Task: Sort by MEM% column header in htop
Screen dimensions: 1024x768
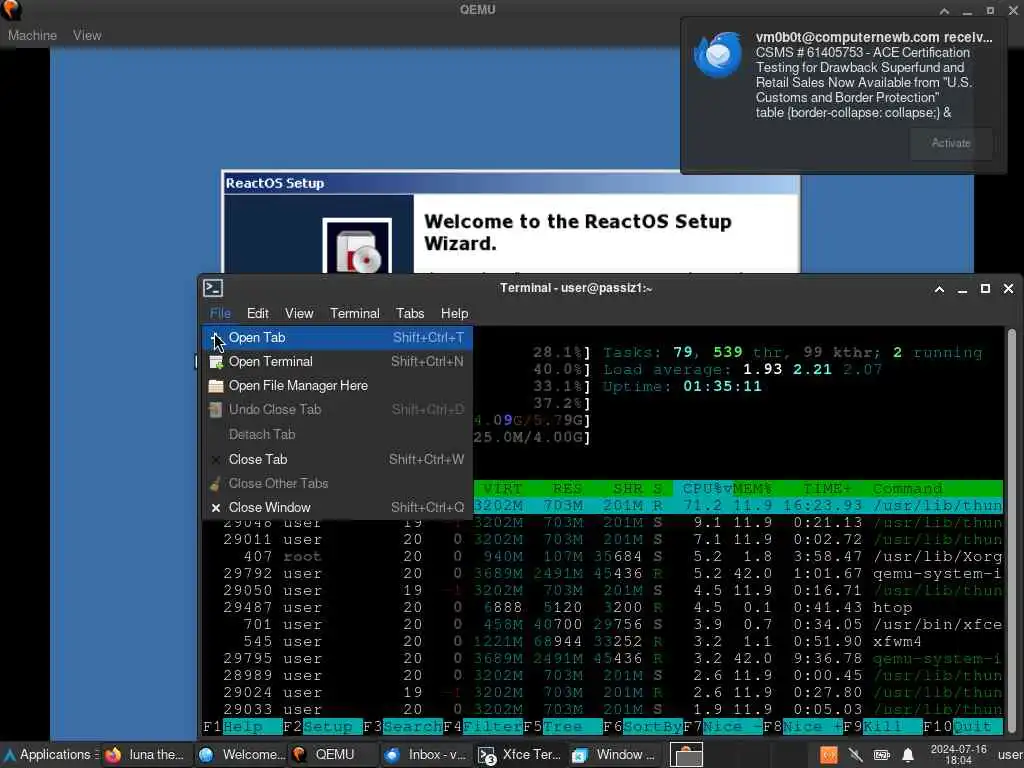Action: click(752, 488)
